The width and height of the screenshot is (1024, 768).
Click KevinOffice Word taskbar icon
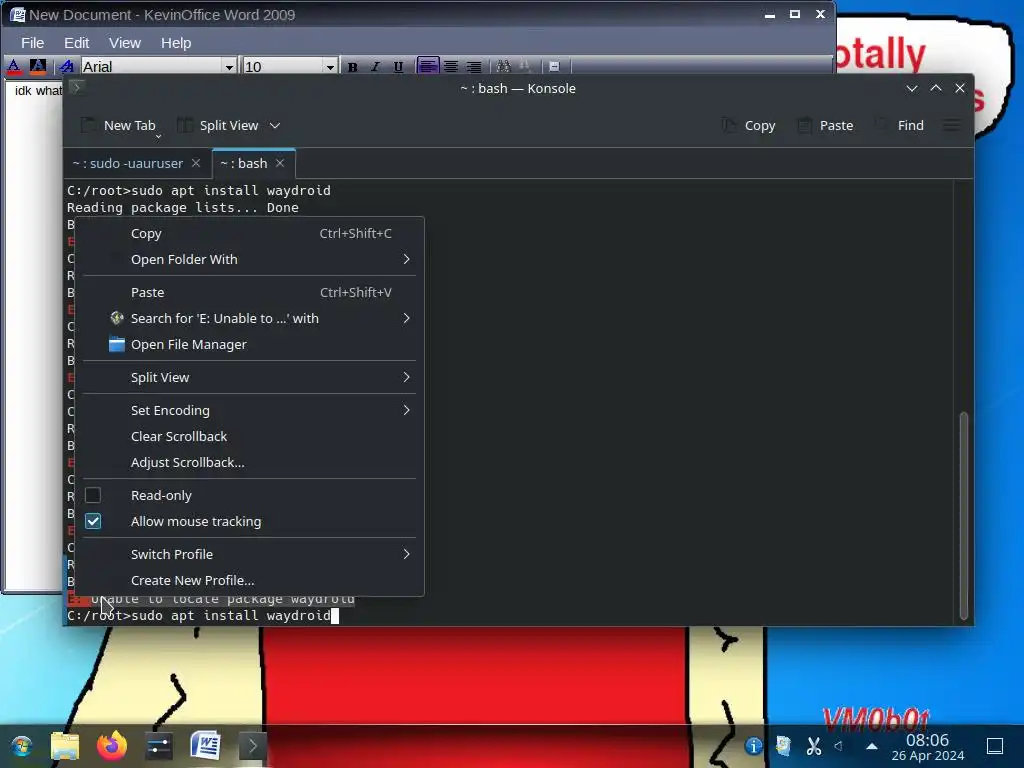click(205, 746)
